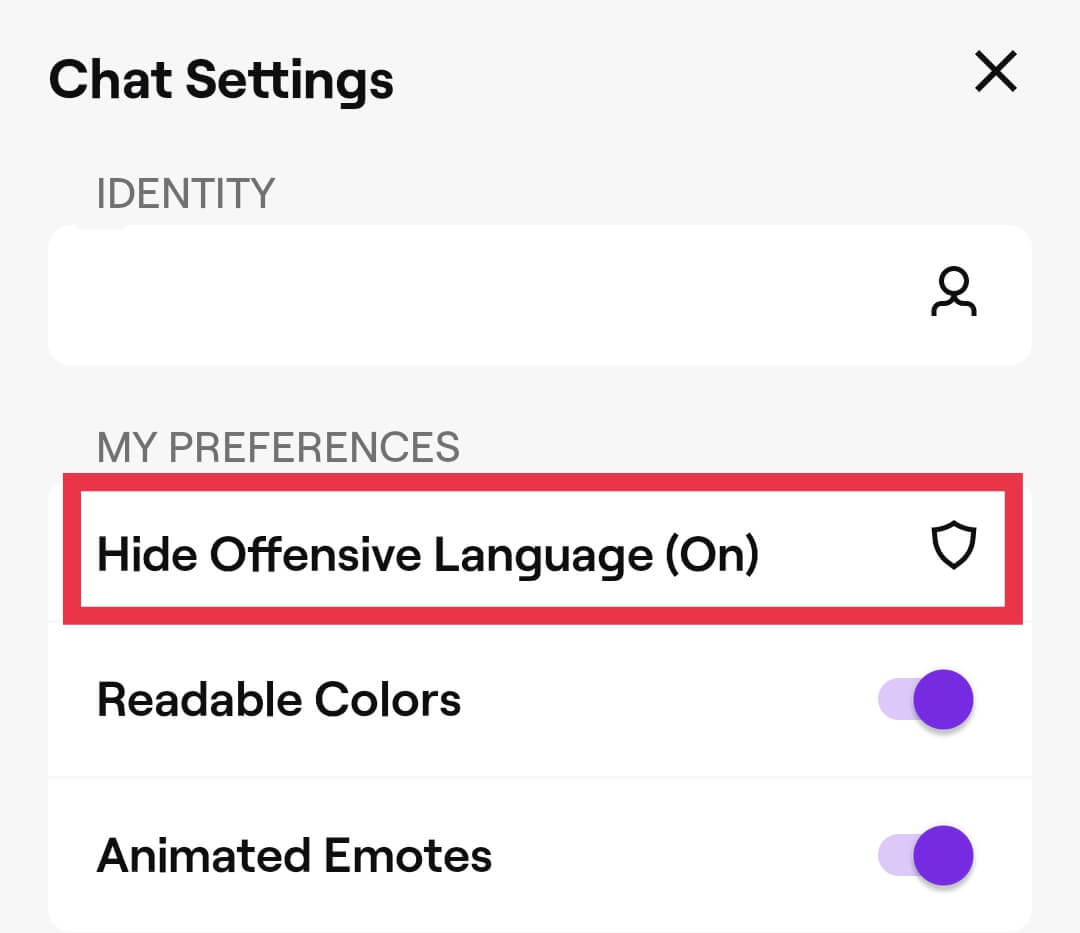Close the Chat Settings panel
Screen dimensions: 1080x933
click(x=996, y=73)
